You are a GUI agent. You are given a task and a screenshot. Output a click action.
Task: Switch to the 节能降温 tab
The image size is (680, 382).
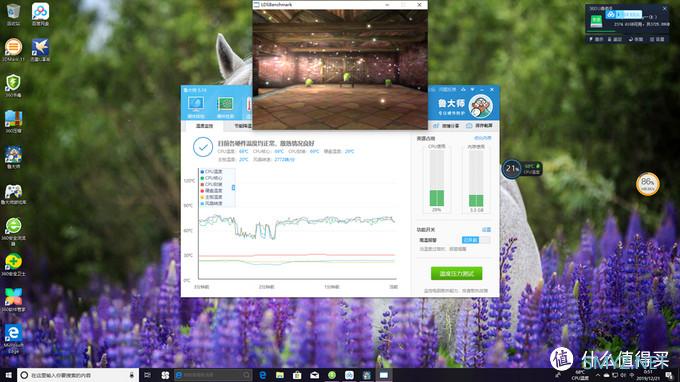coord(242,126)
